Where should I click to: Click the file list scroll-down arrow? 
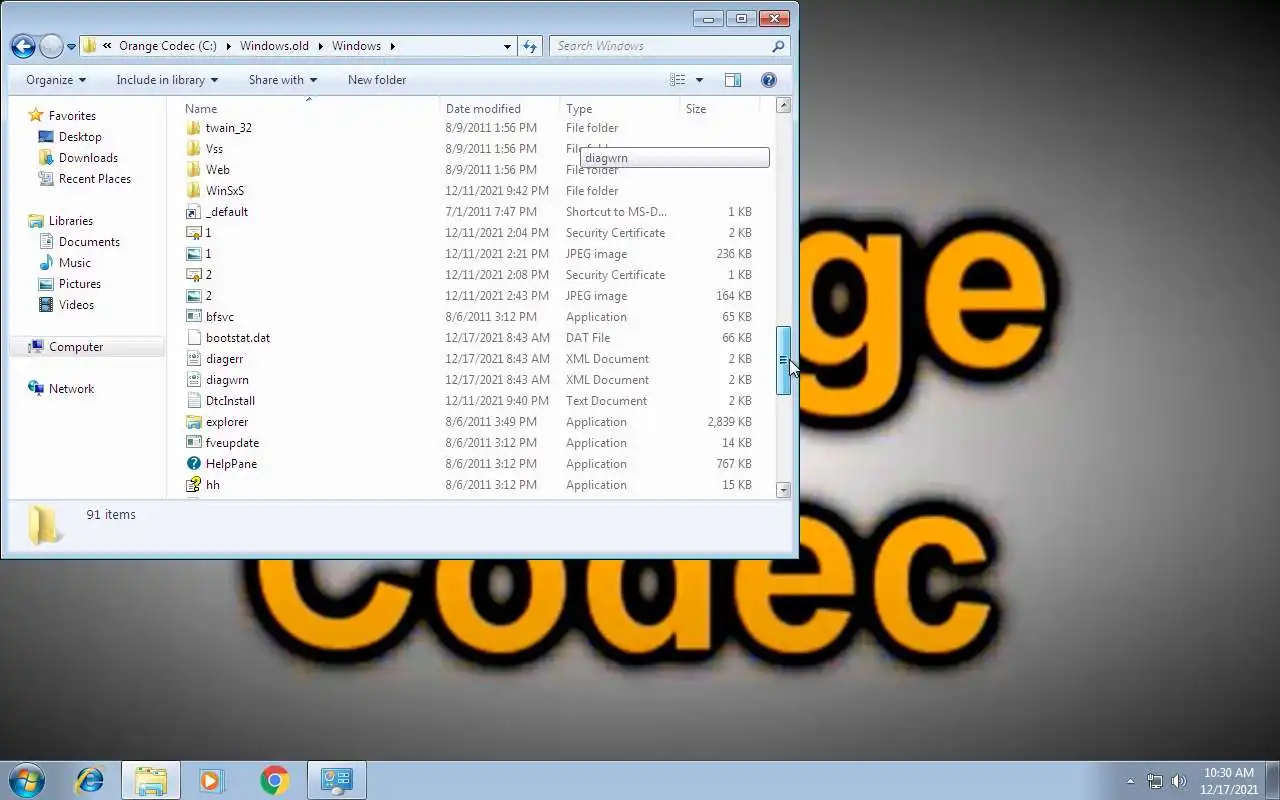click(784, 490)
